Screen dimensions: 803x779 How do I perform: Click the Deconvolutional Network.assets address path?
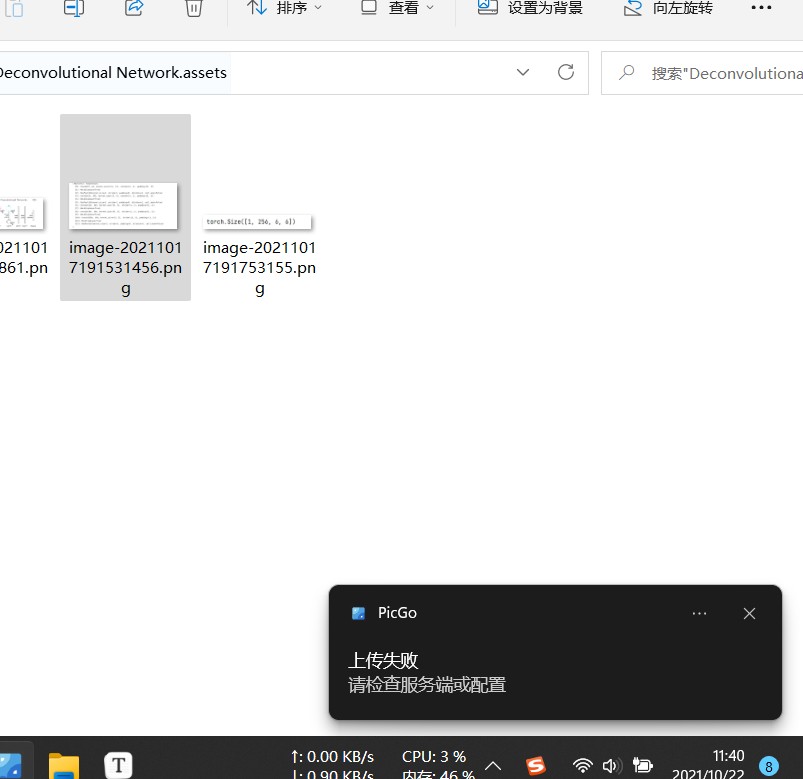click(x=113, y=73)
